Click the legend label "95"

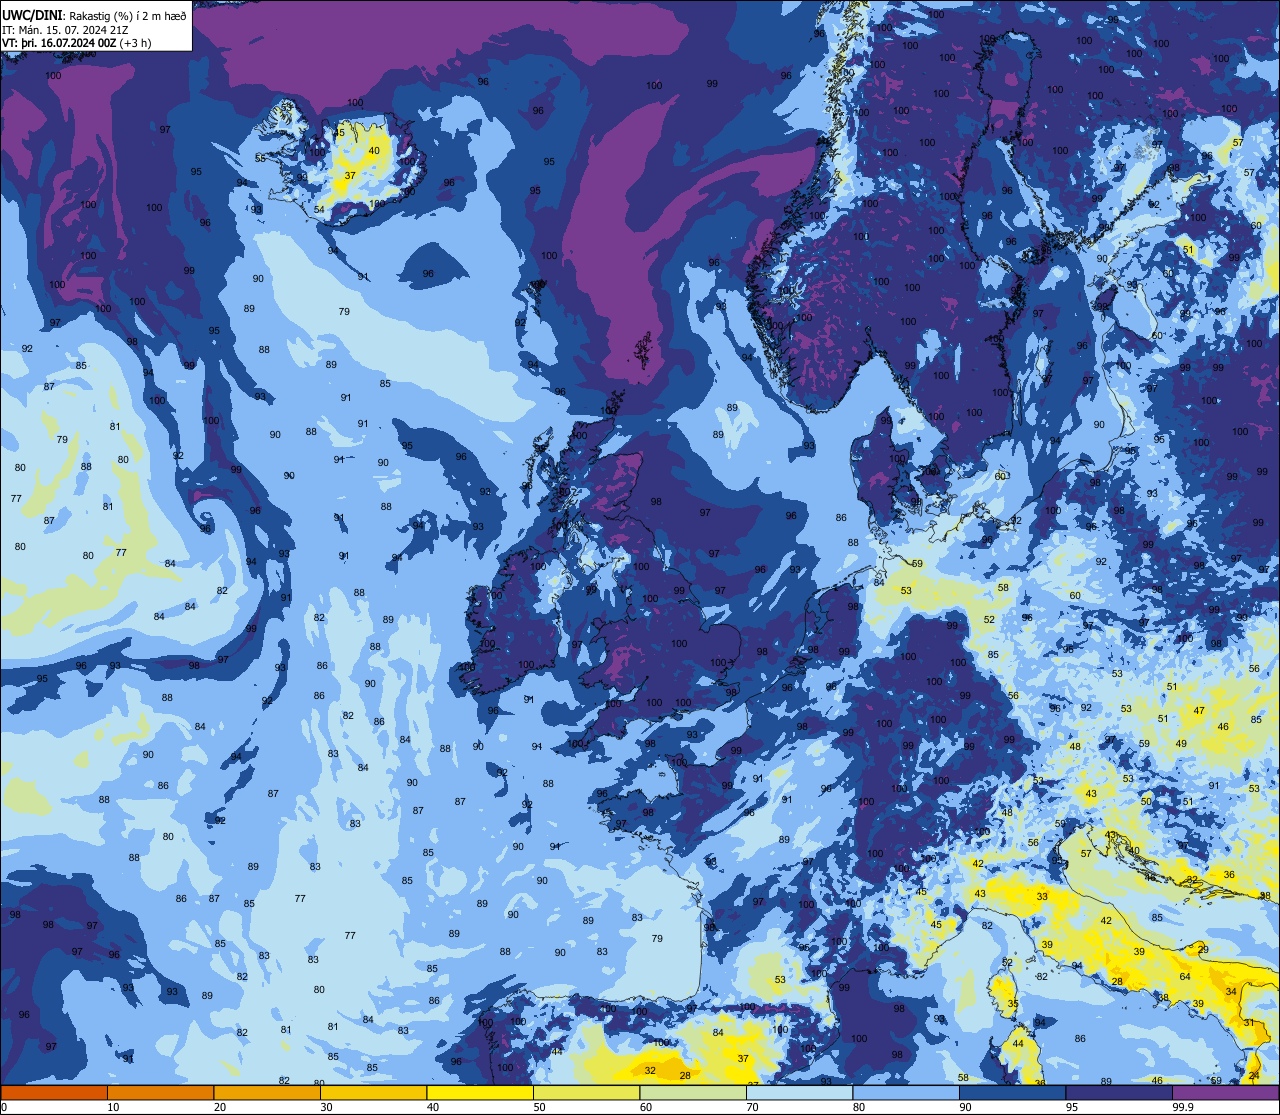pos(1072,1107)
